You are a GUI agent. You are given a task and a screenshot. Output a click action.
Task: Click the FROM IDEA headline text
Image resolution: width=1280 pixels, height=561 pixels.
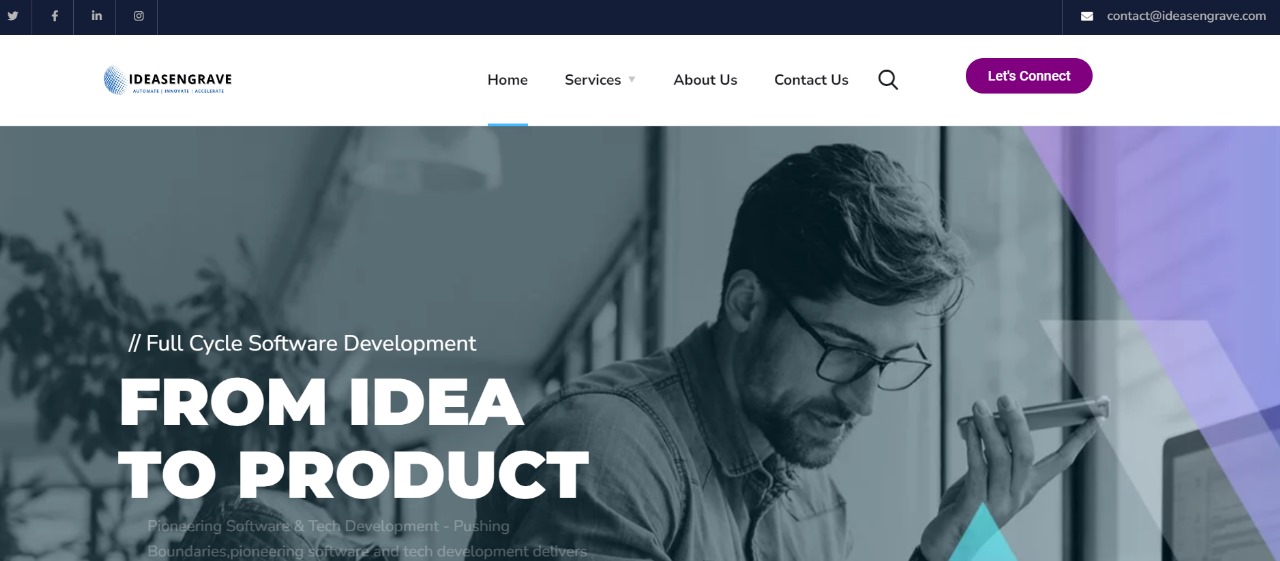(x=321, y=403)
